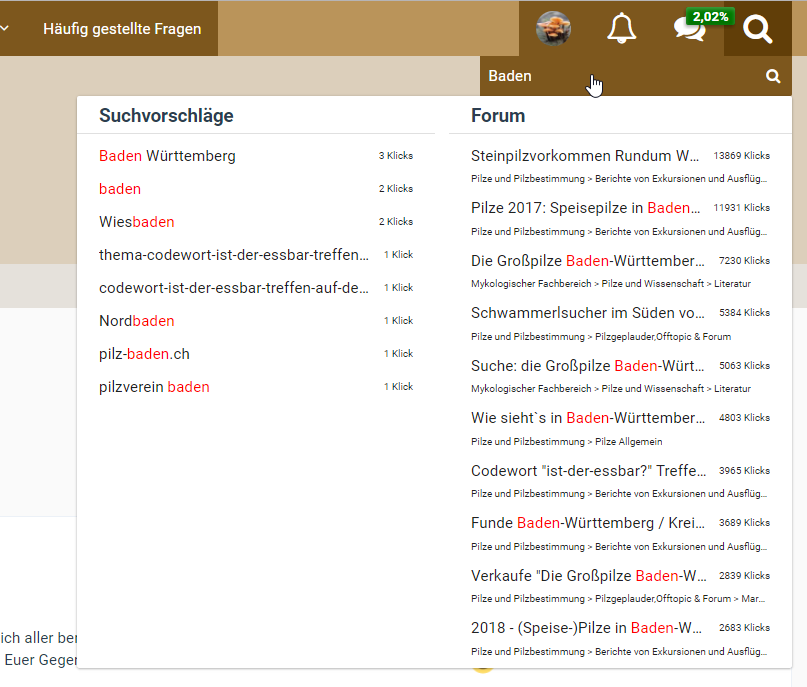Expand the dropdown chevron left of Häufig
The height and width of the screenshot is (687, 807).
(x=5, y=29)
